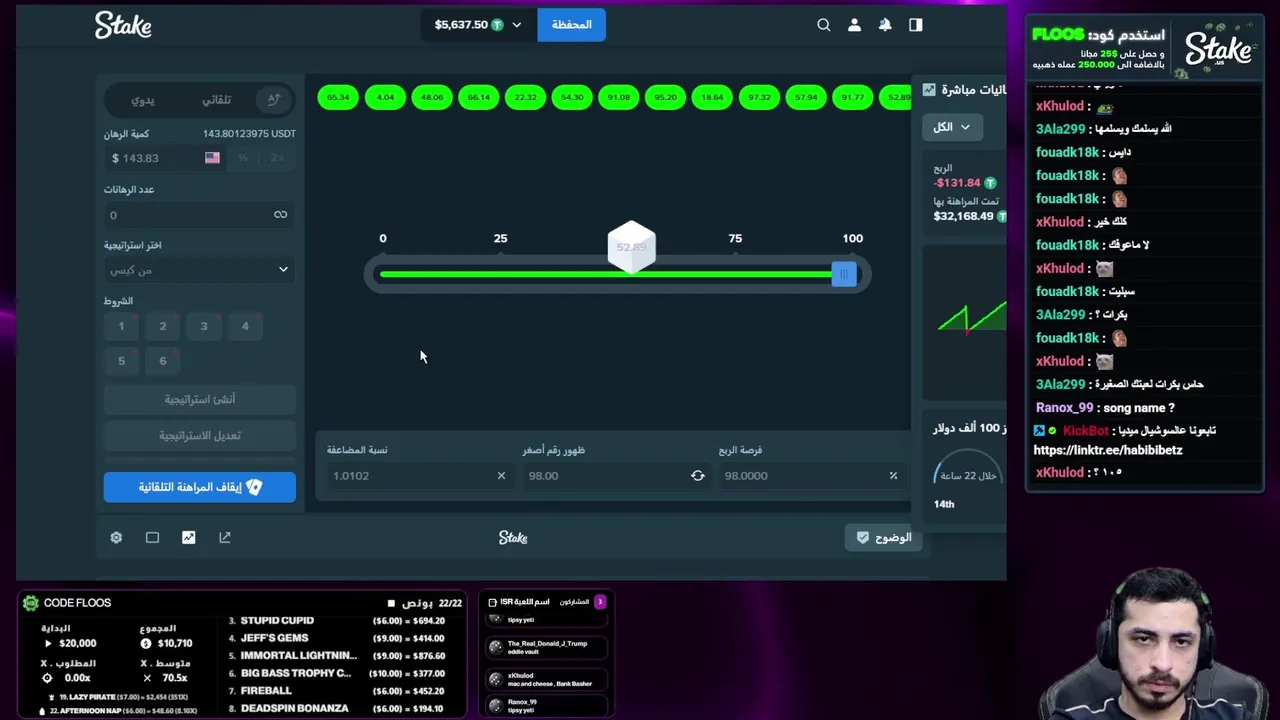
Task: Click past result pill 57.94
Action: [x=806, y=97]
